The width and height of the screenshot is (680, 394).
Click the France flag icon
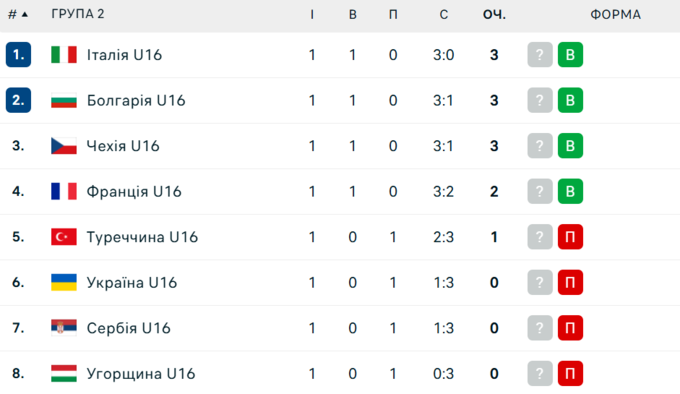[x=64, y=191]
